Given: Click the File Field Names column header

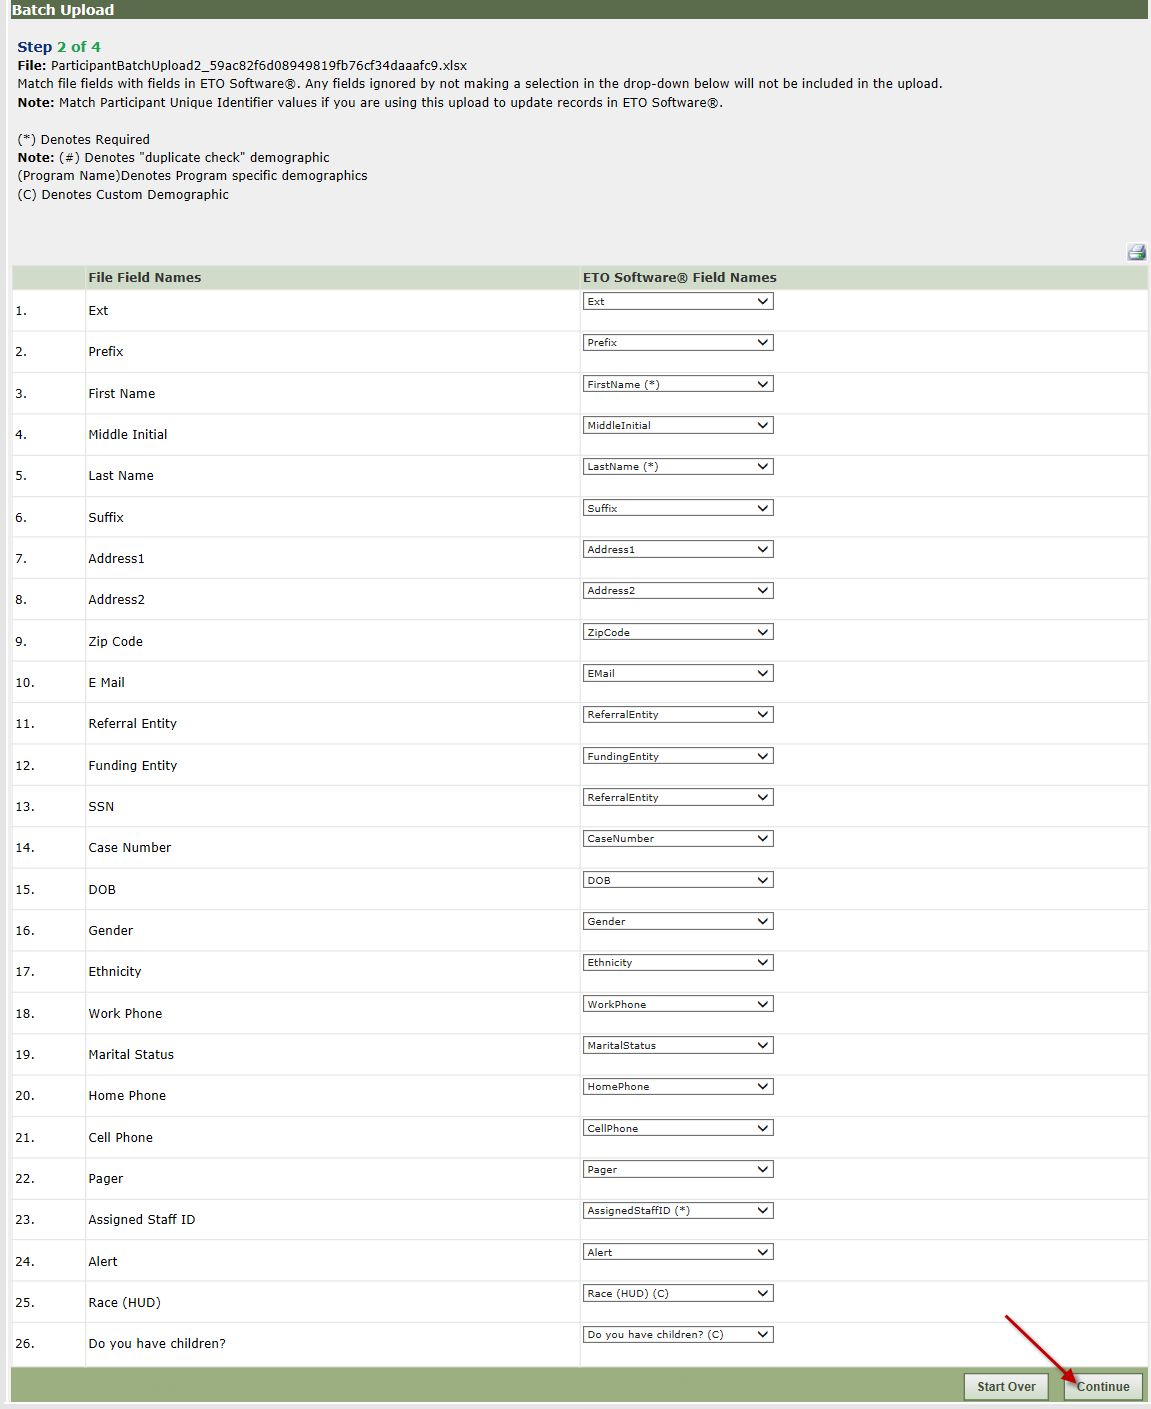Looking at the screenshot, I should (145, 278).
